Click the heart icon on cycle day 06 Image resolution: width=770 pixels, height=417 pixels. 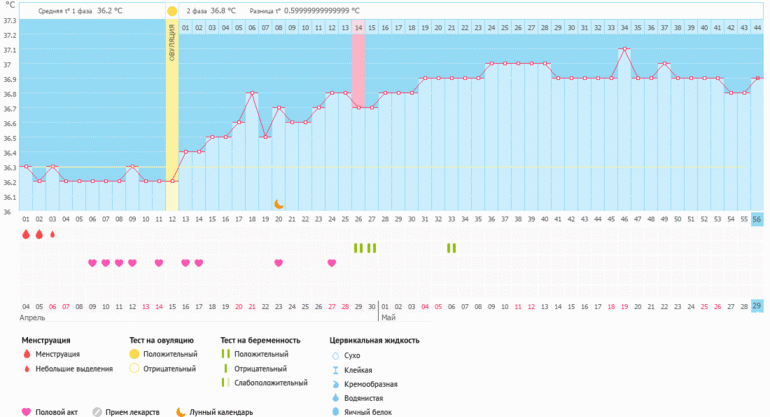click(92, 263)
